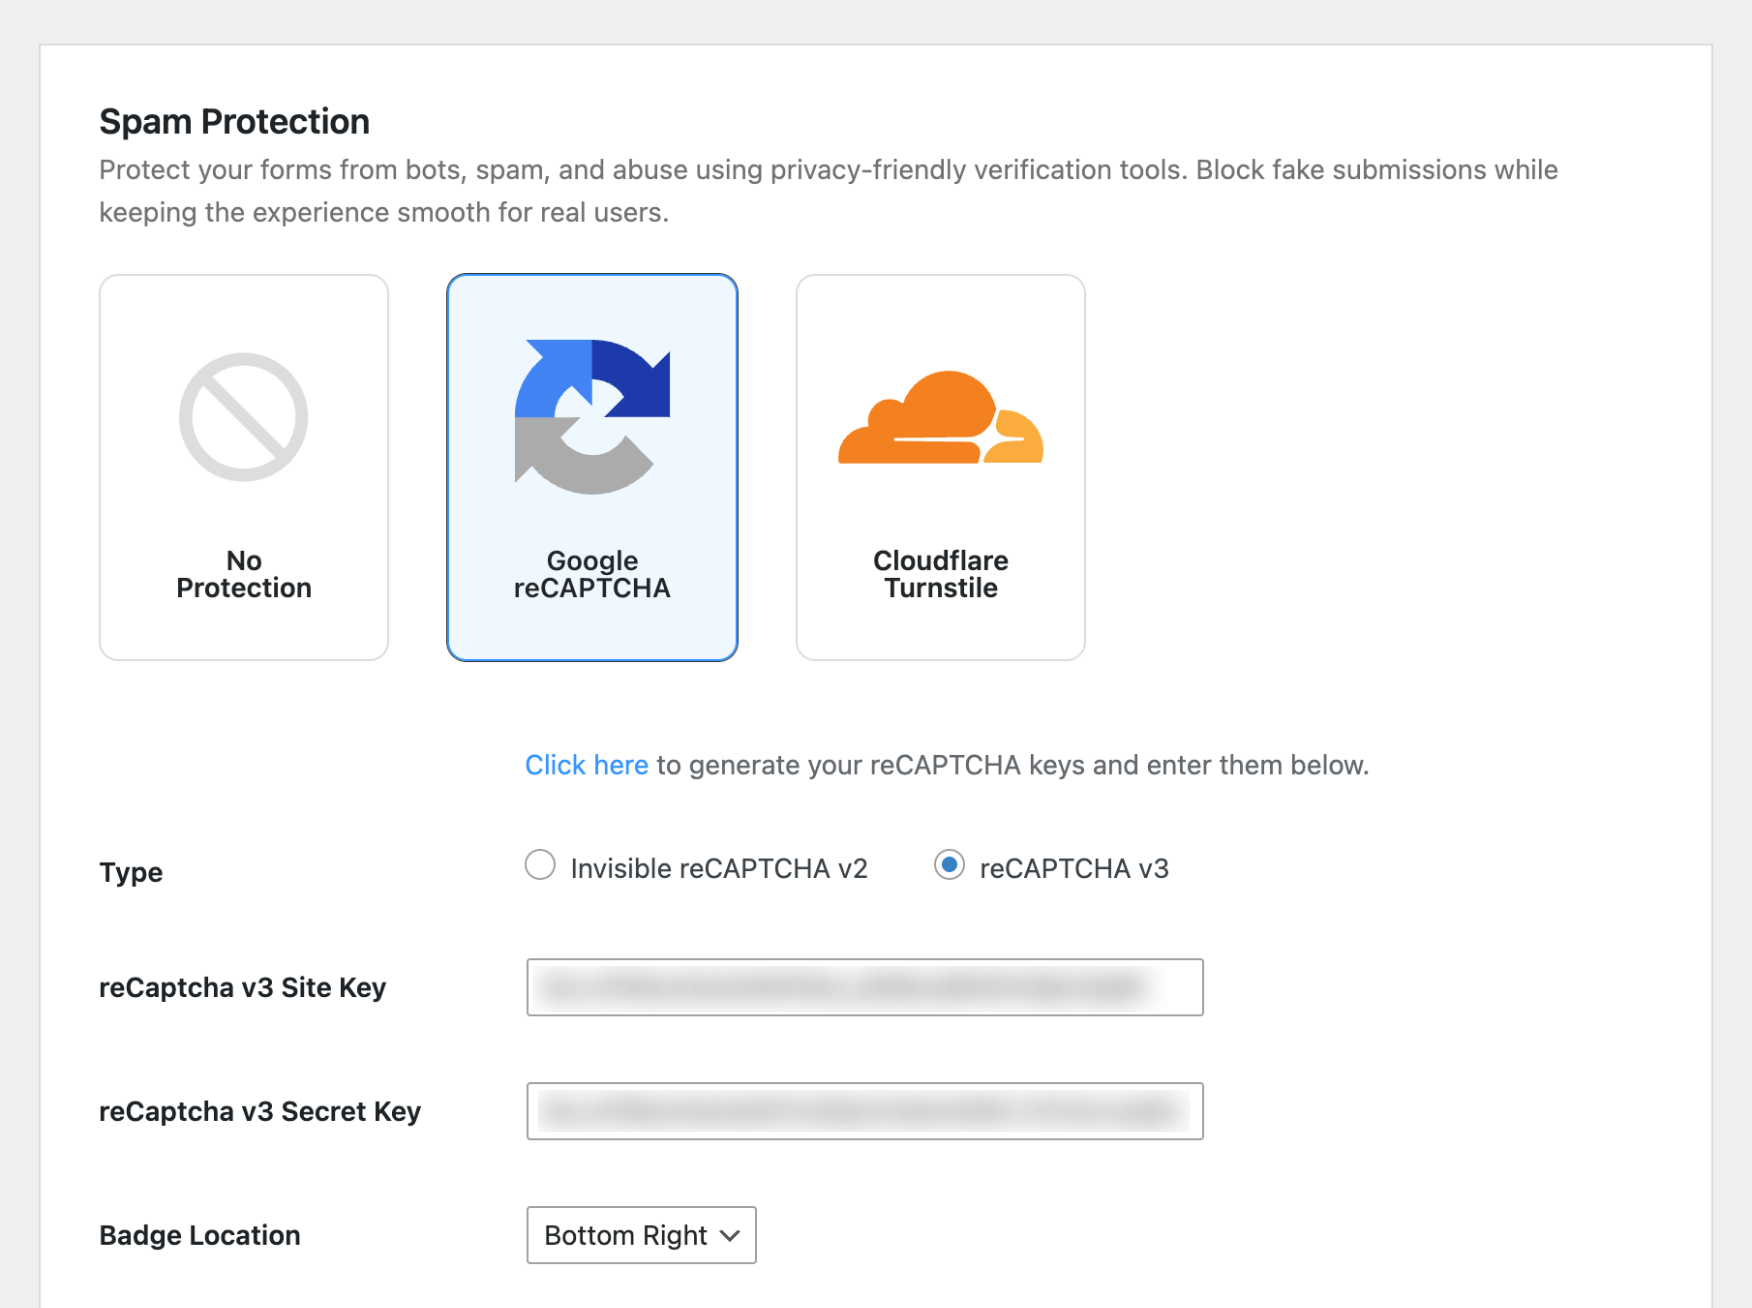Screen dimensions: 1752x1308
Task: Select reCAPTCHA v3 radio button
Action: point(949,865)
